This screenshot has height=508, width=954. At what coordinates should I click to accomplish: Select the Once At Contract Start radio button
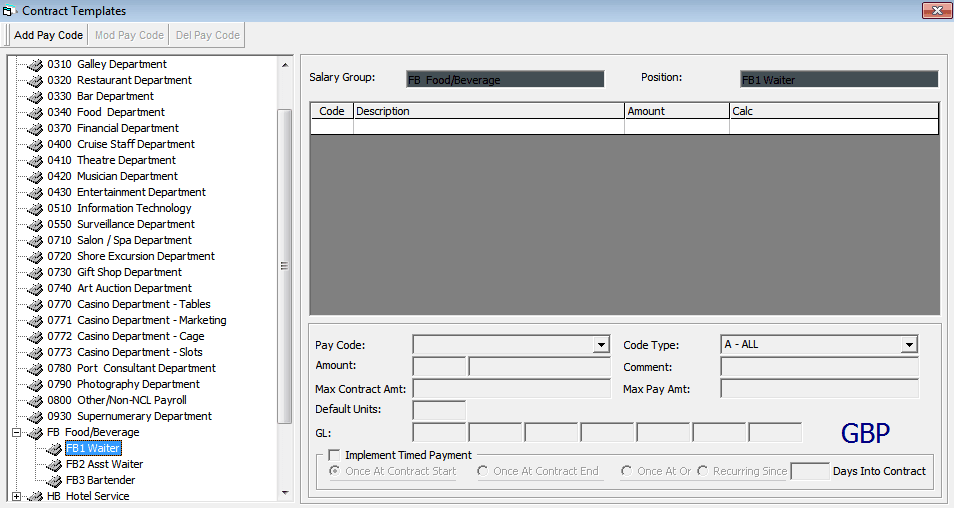334,471
